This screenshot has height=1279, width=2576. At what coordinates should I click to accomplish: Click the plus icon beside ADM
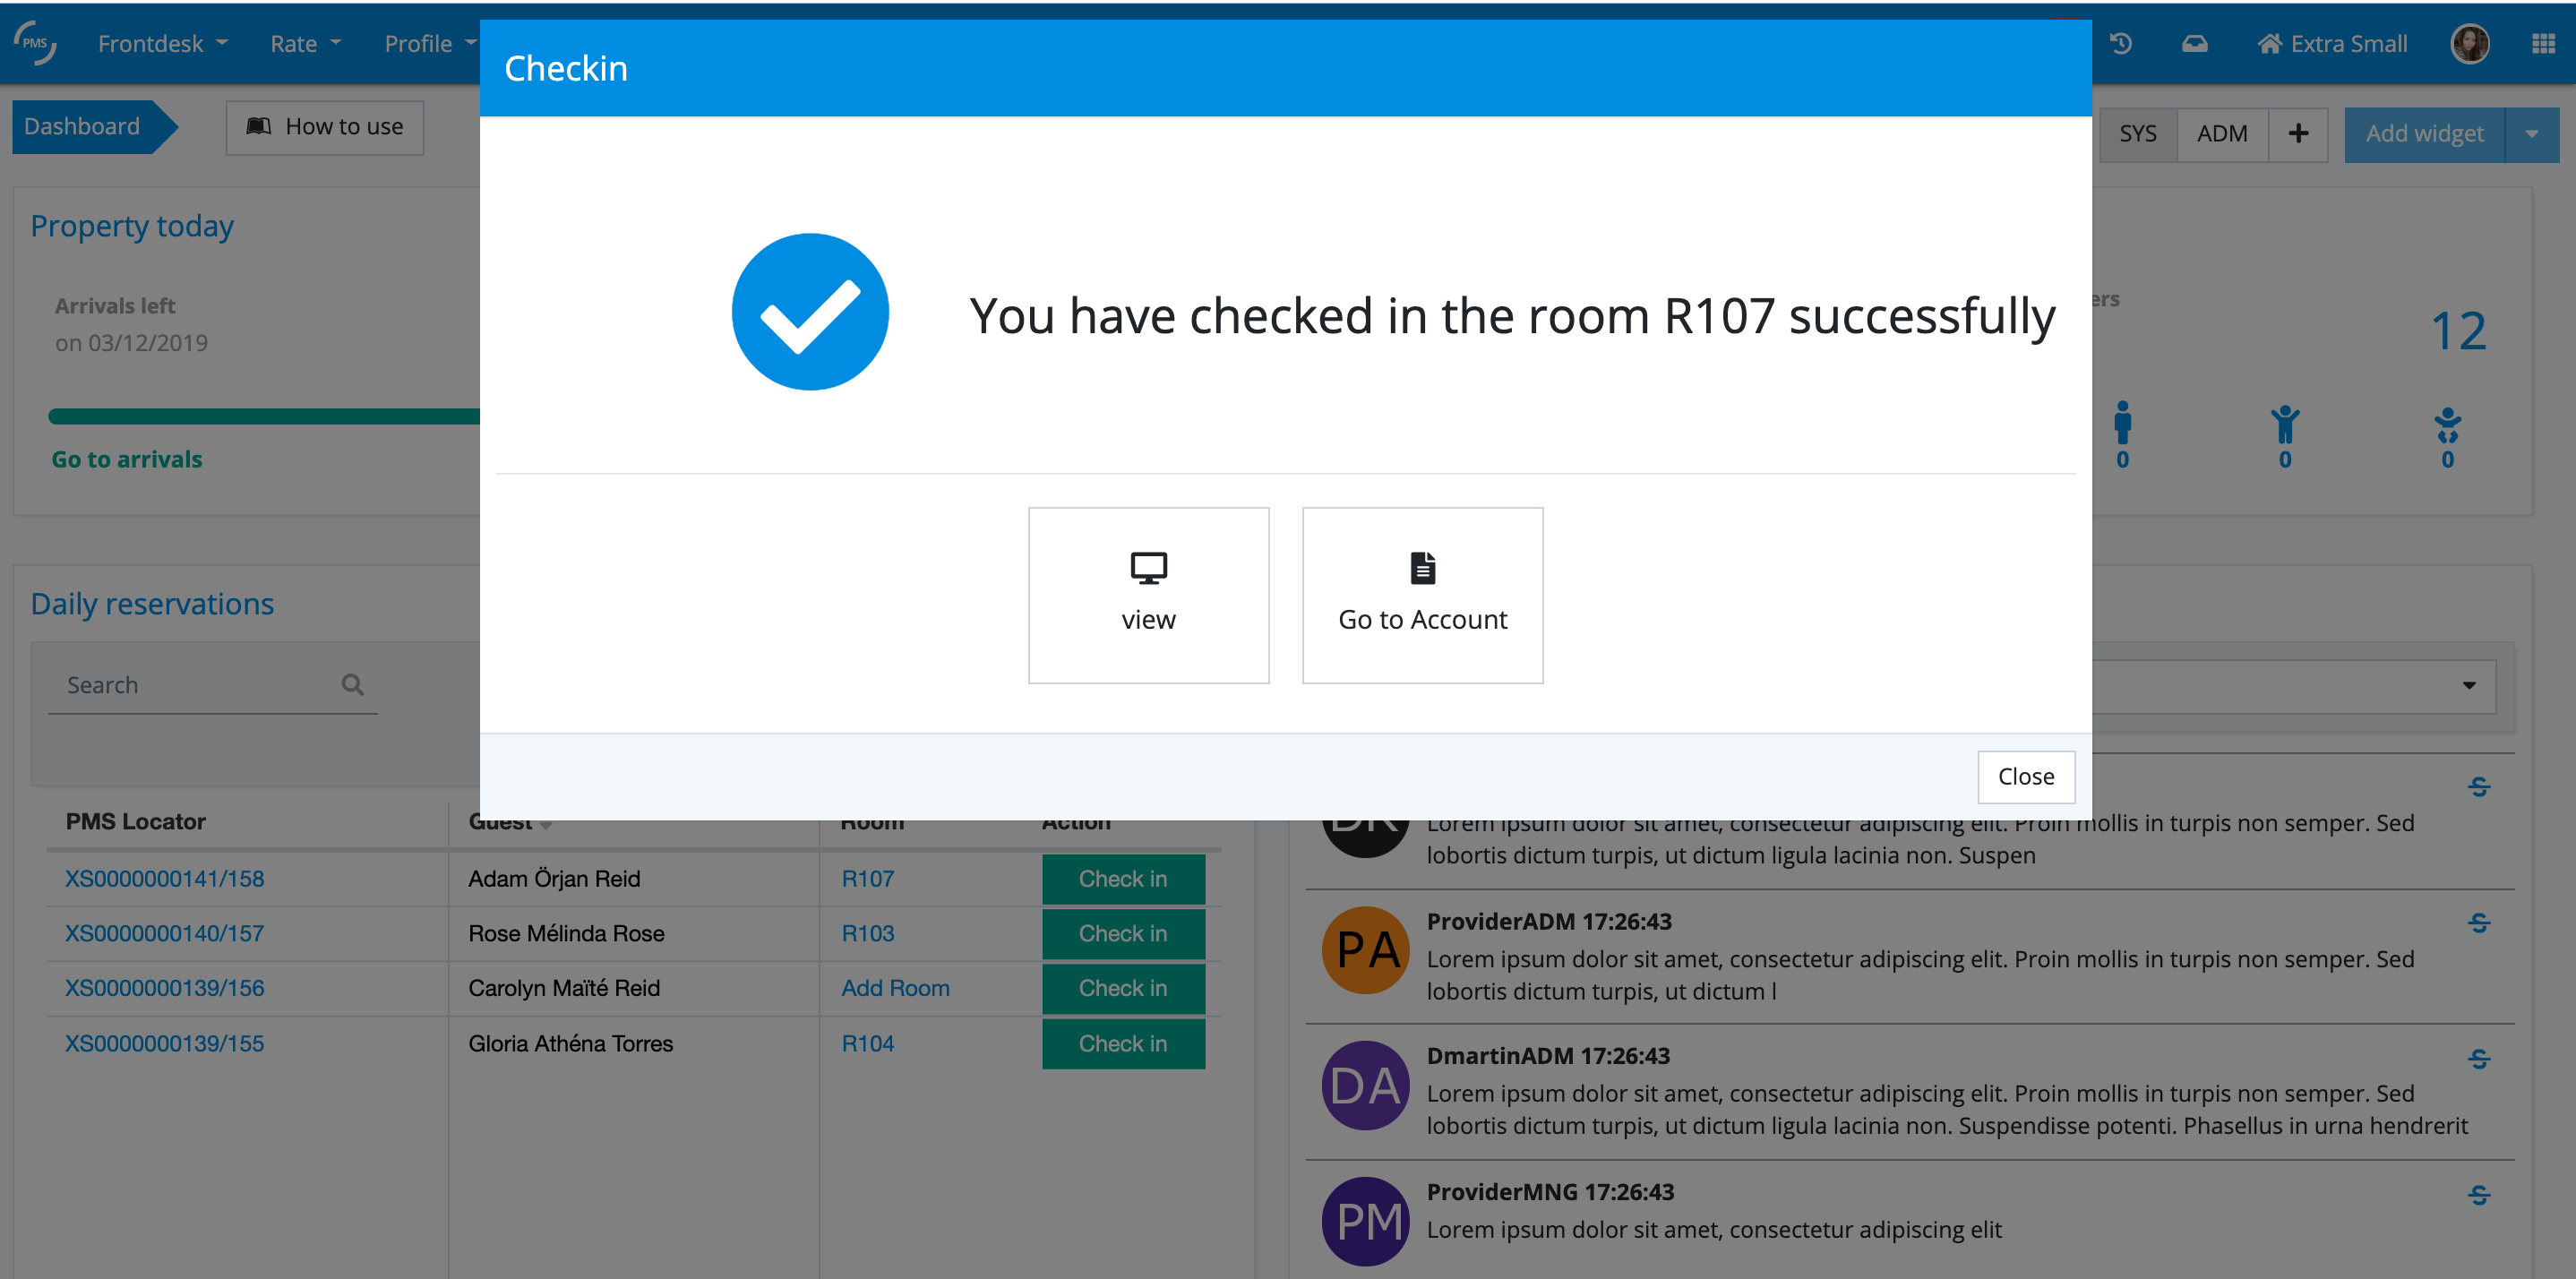pos(2298,134)
